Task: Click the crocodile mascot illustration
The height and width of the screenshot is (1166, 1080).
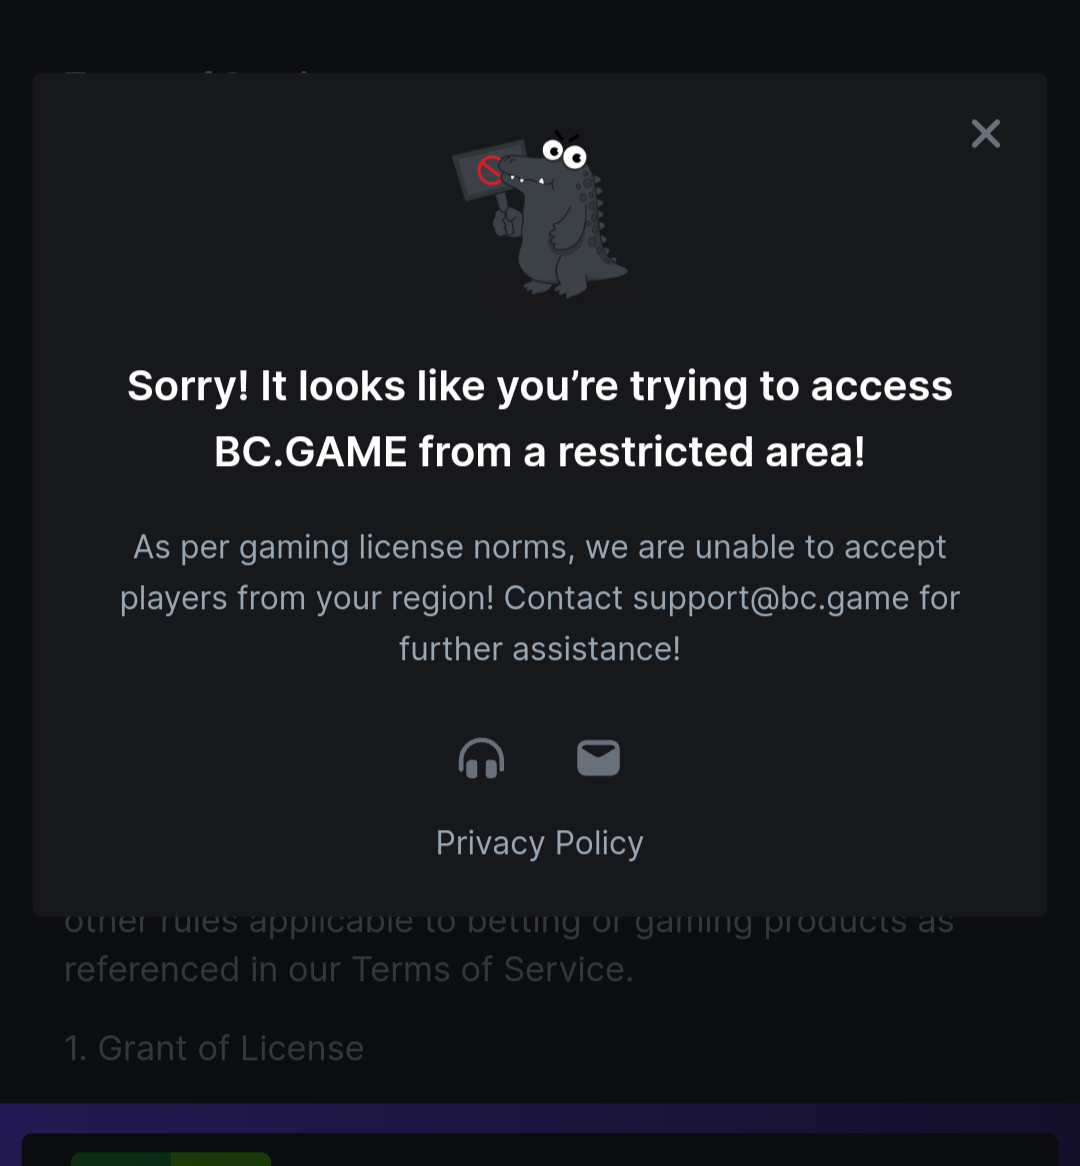Action: (x=541, y=214)
